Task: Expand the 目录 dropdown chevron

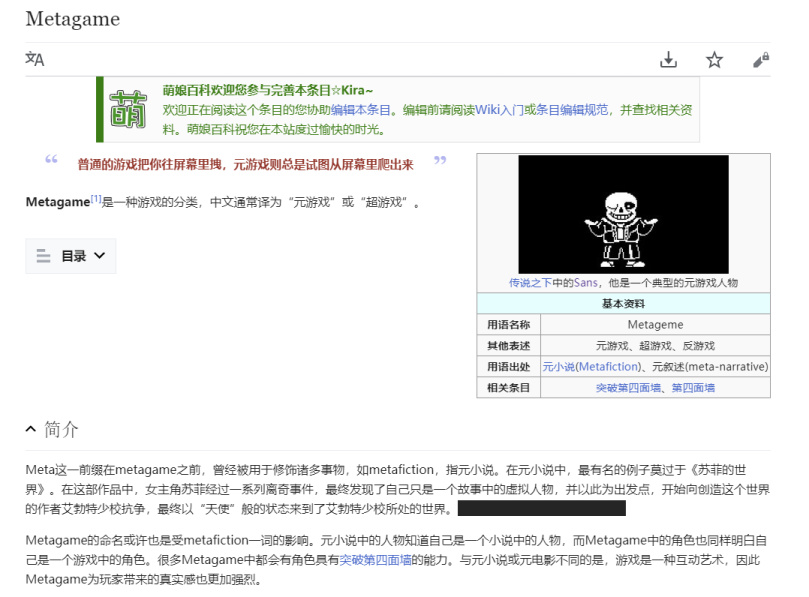Action: pos(100,255)
